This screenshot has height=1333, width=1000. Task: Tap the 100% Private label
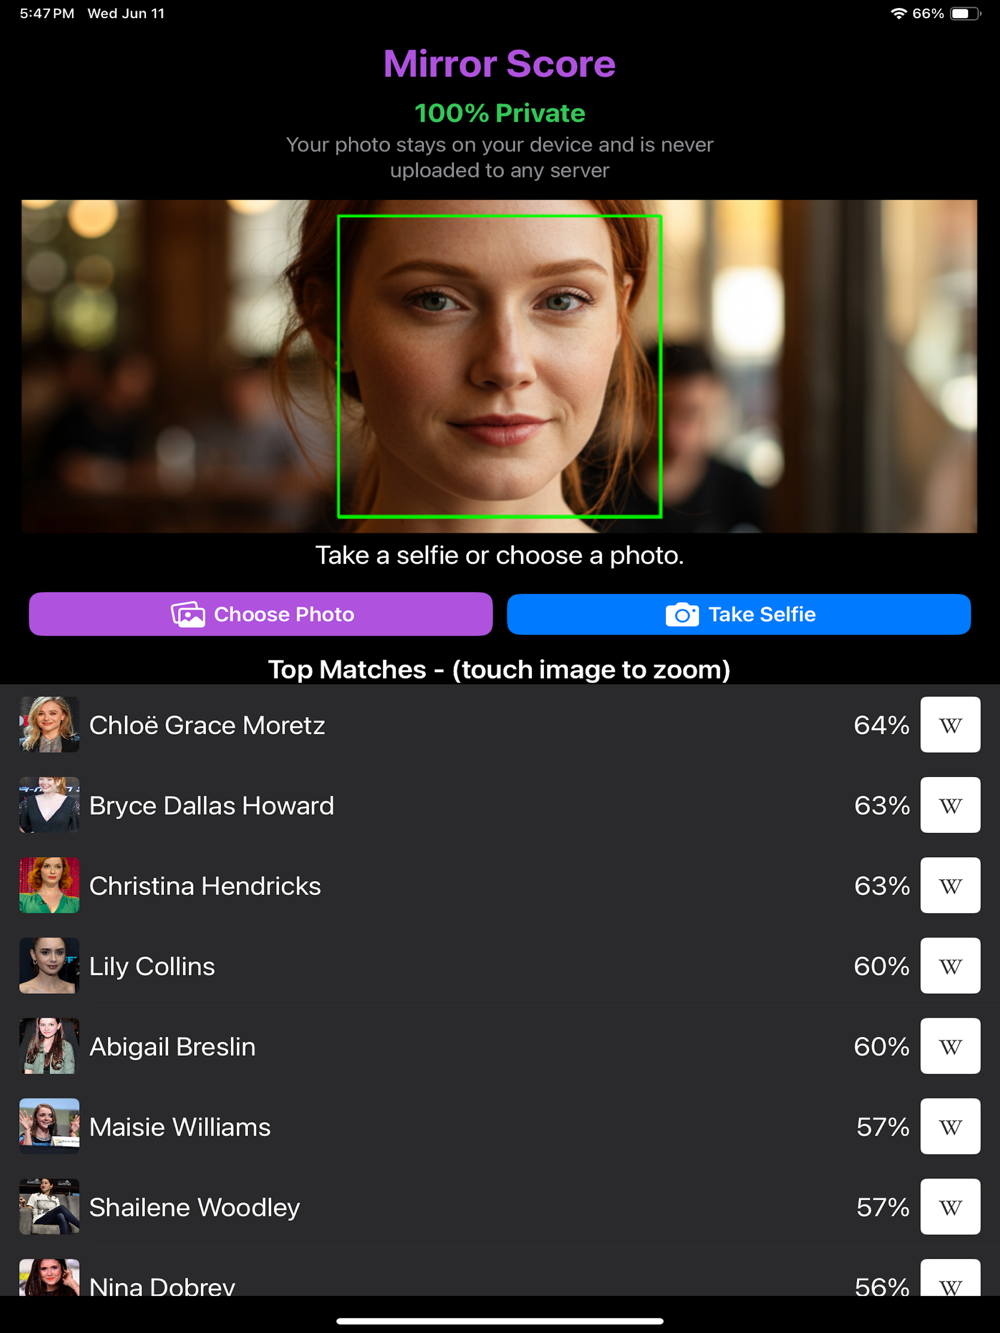coord(500,113)
